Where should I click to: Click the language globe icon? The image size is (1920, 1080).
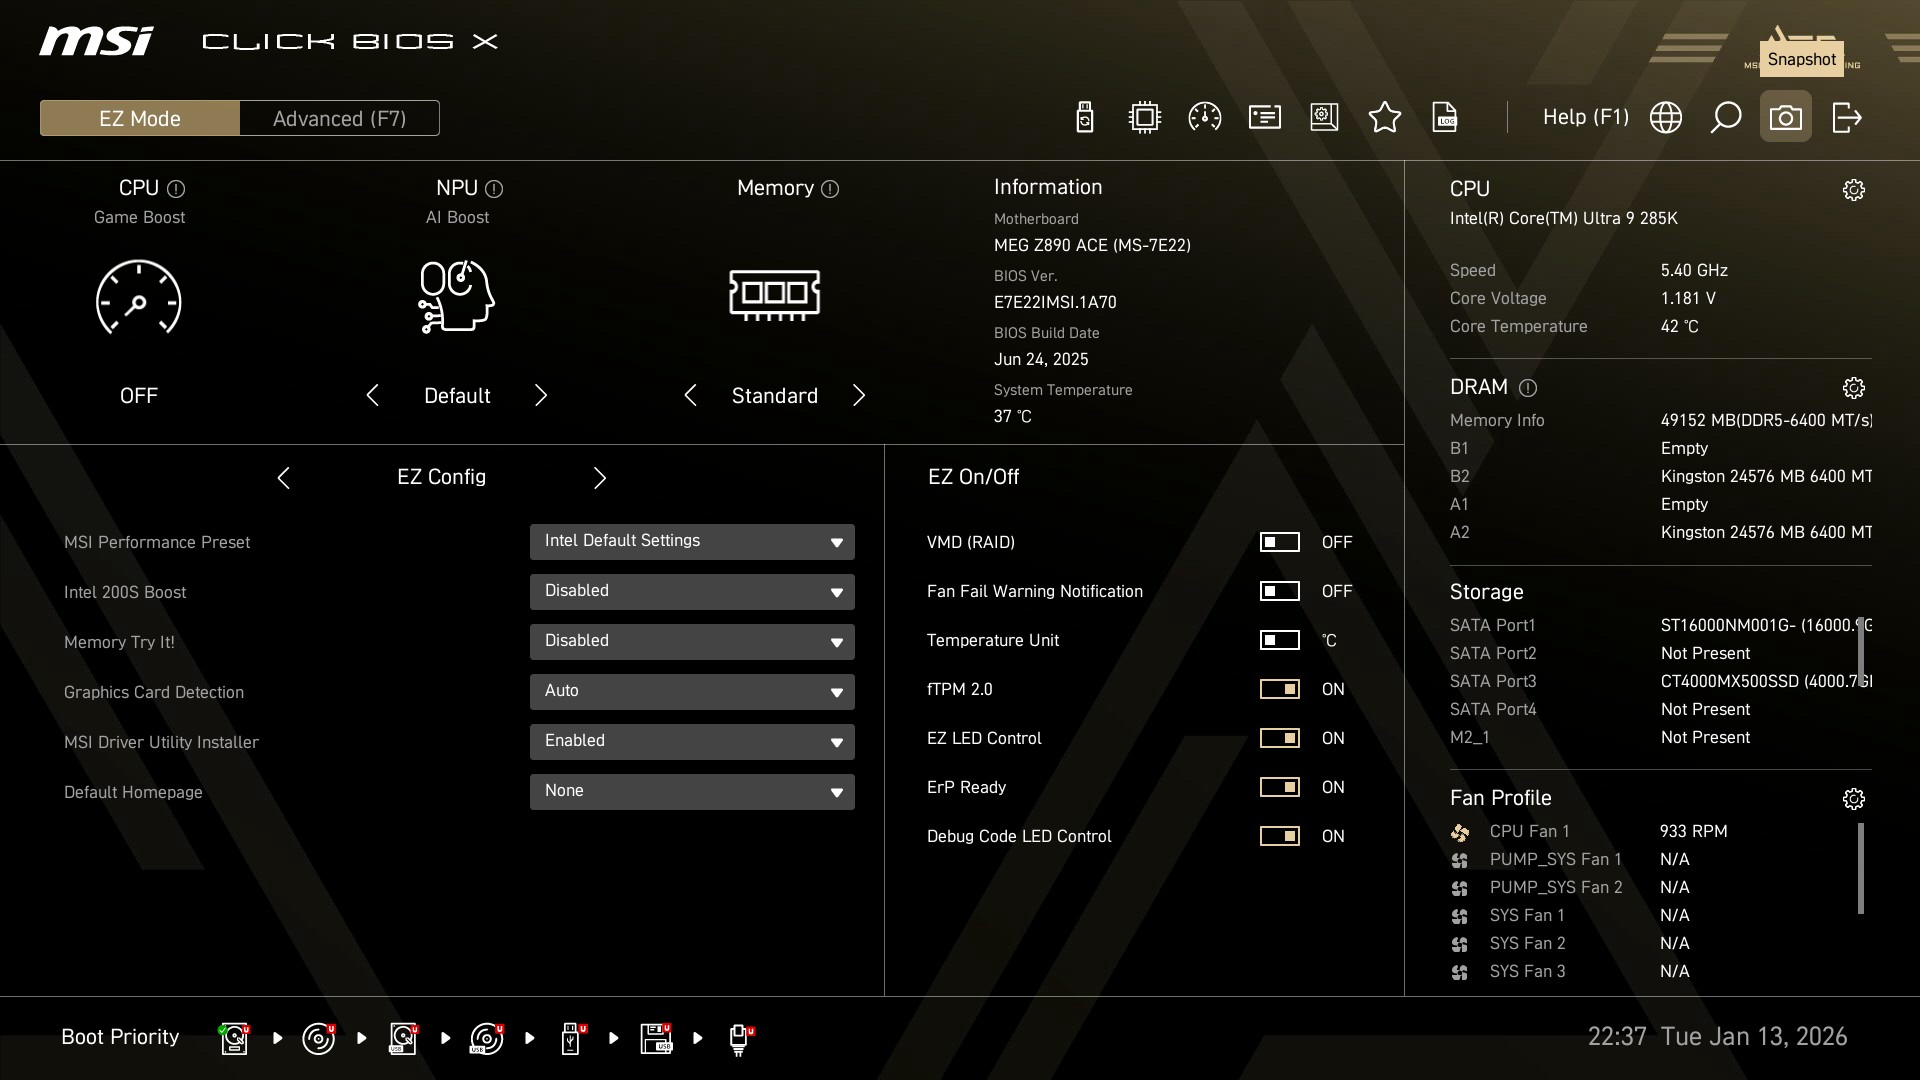pyautogui.click(x=1665, y=118)
